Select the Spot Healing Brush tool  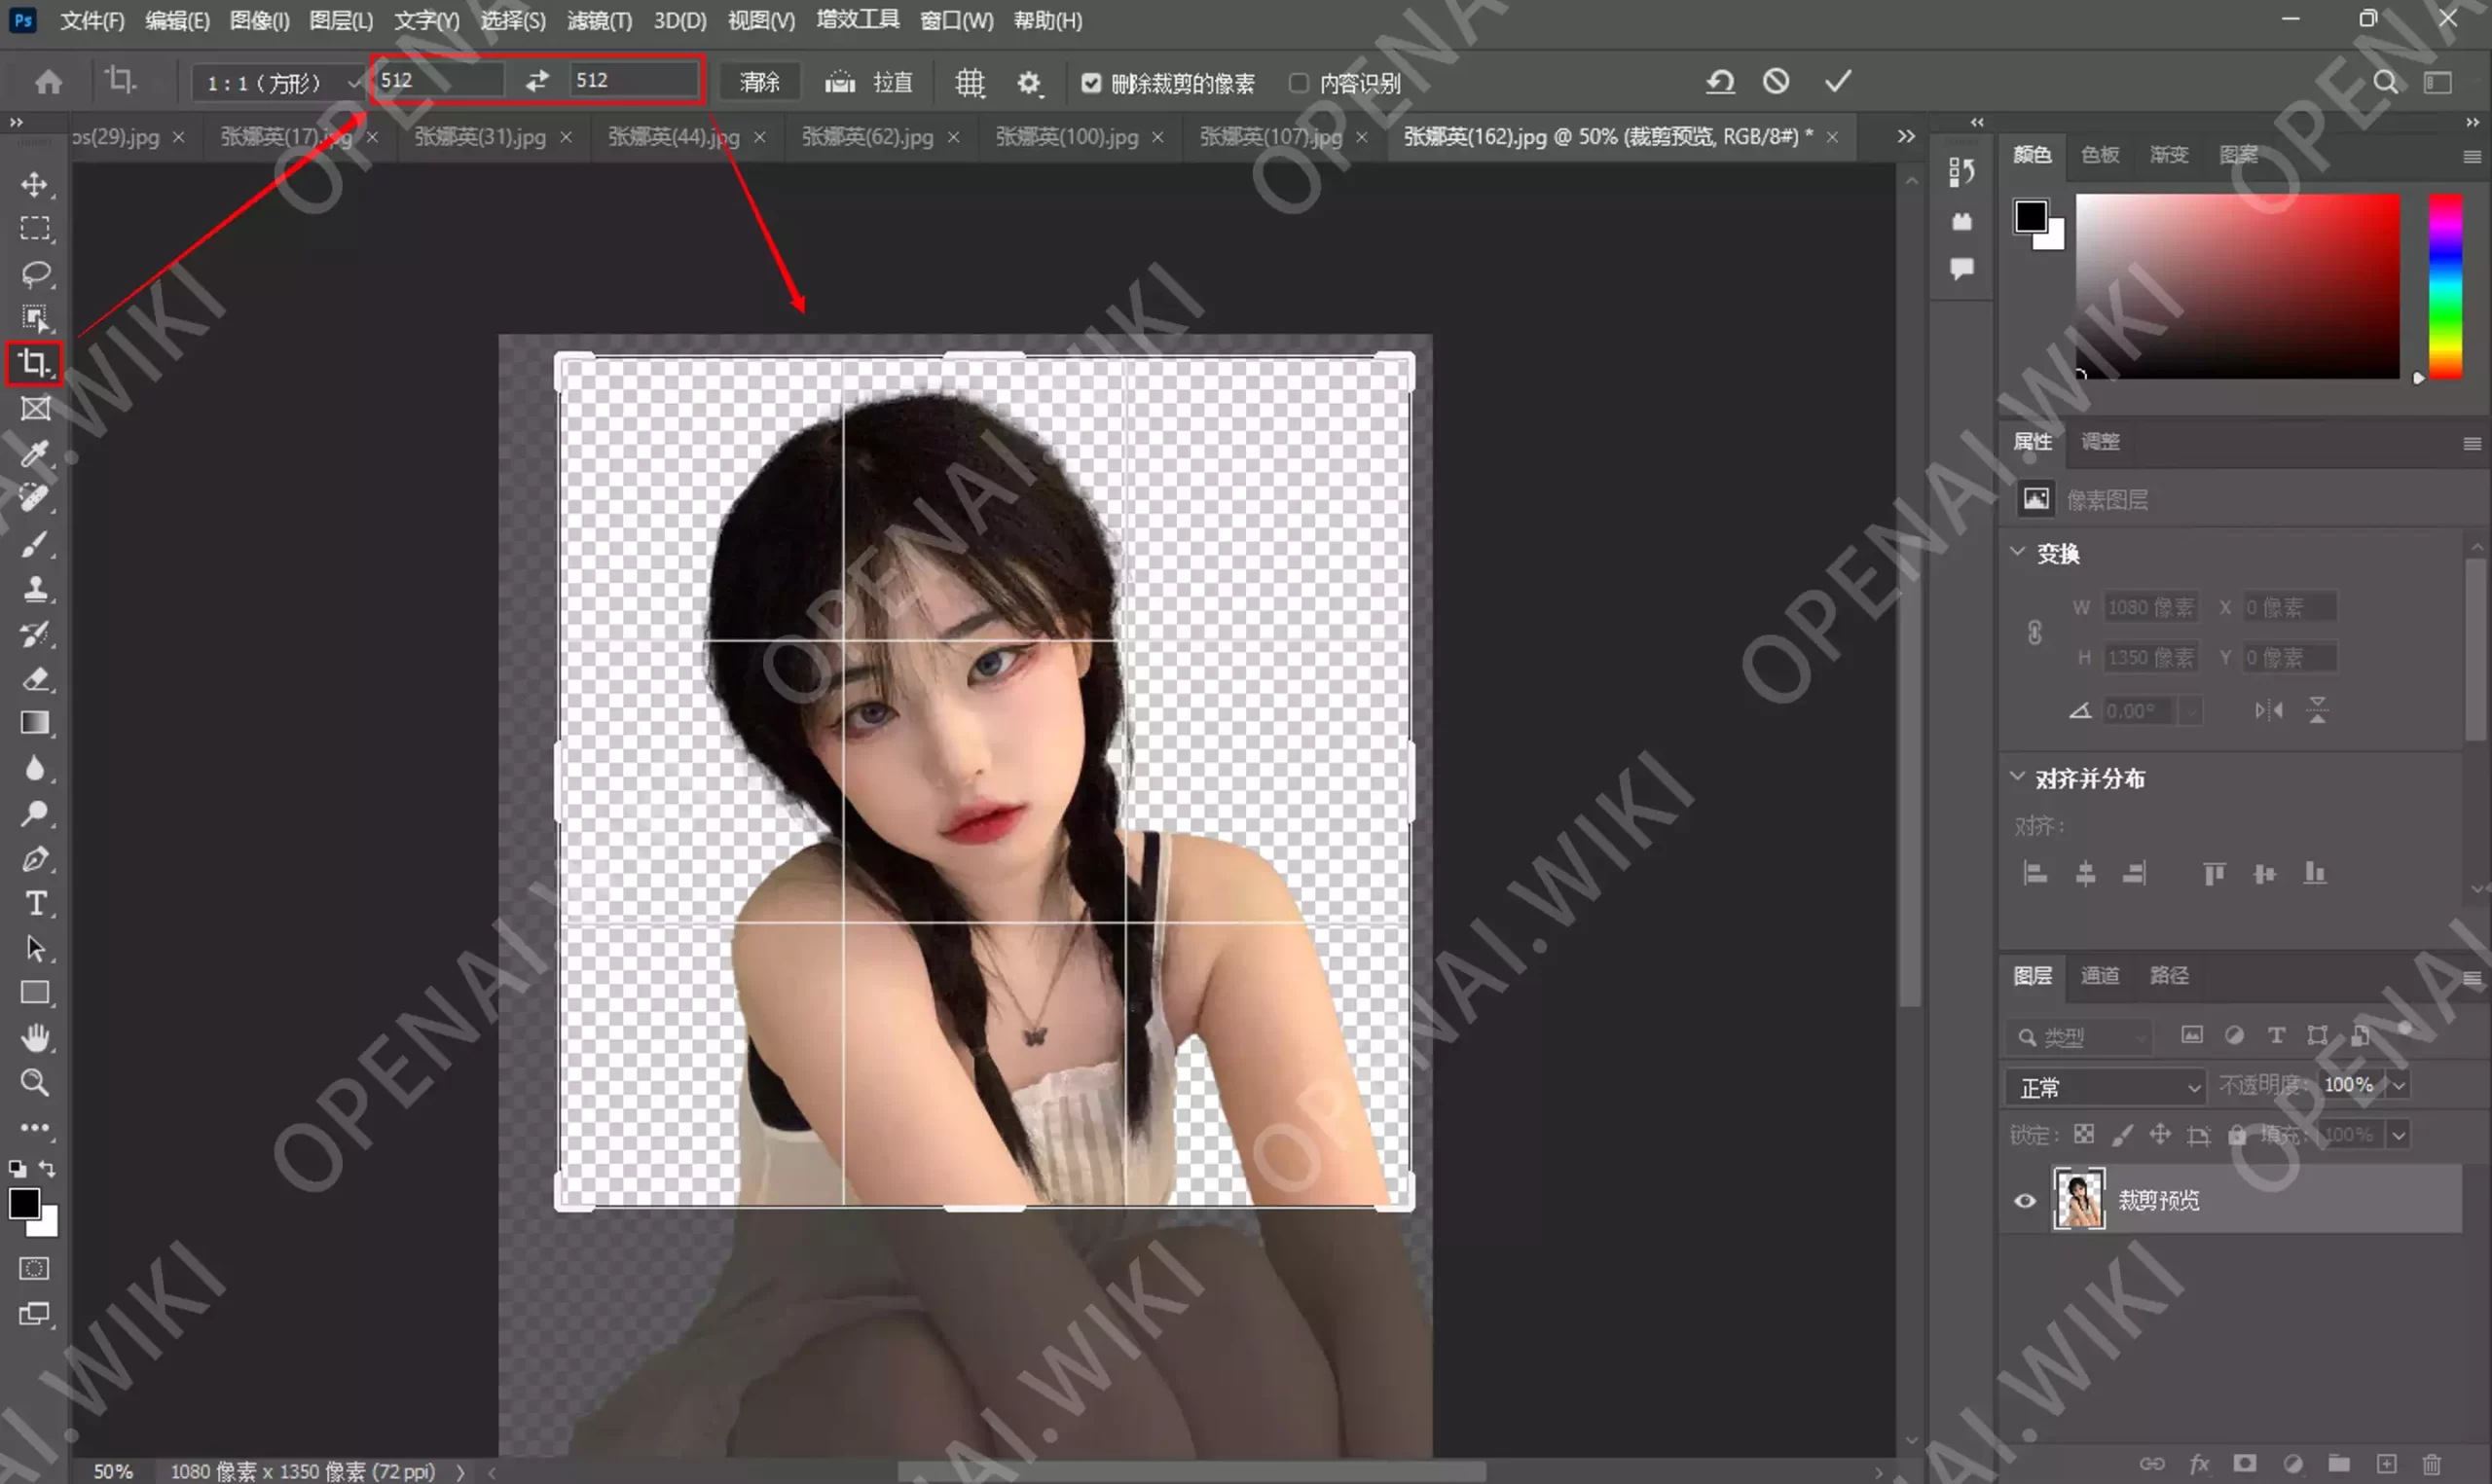35,498
